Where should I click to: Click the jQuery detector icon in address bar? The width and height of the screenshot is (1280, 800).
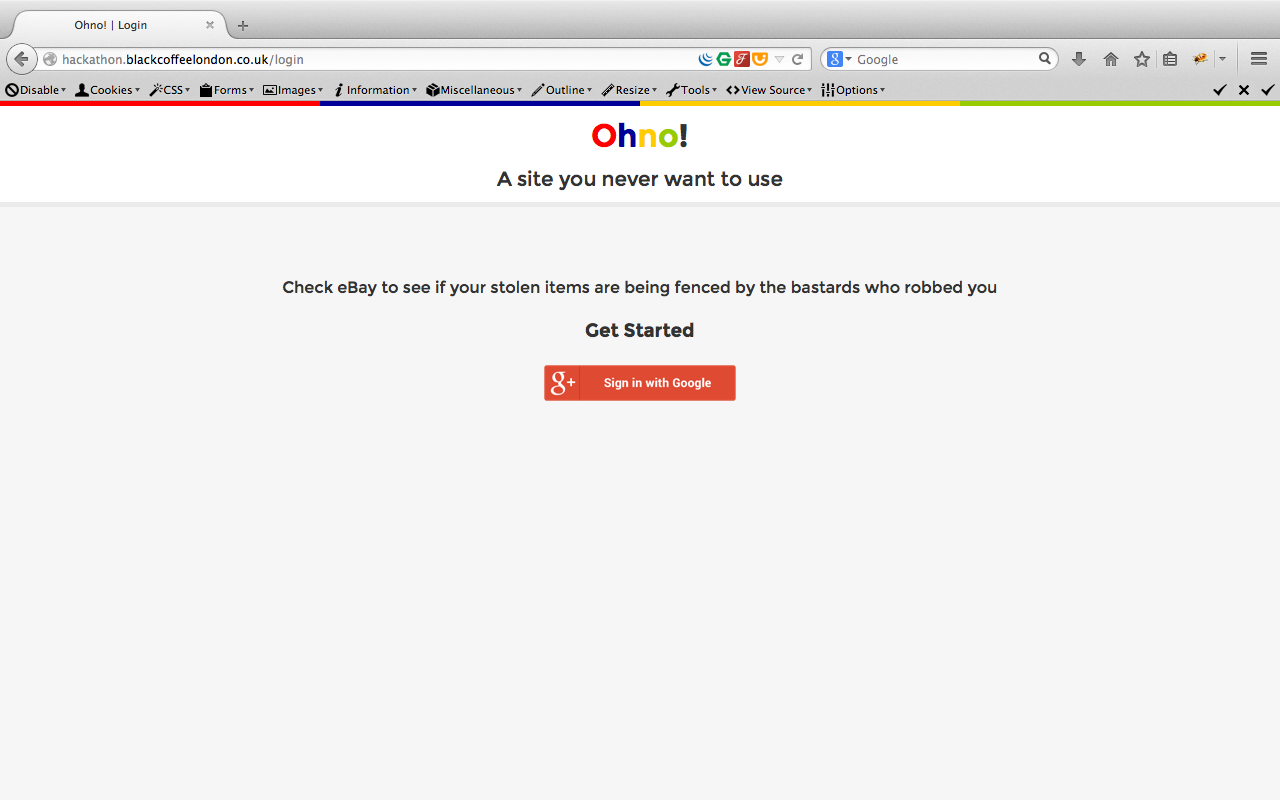tap(706, 59)
